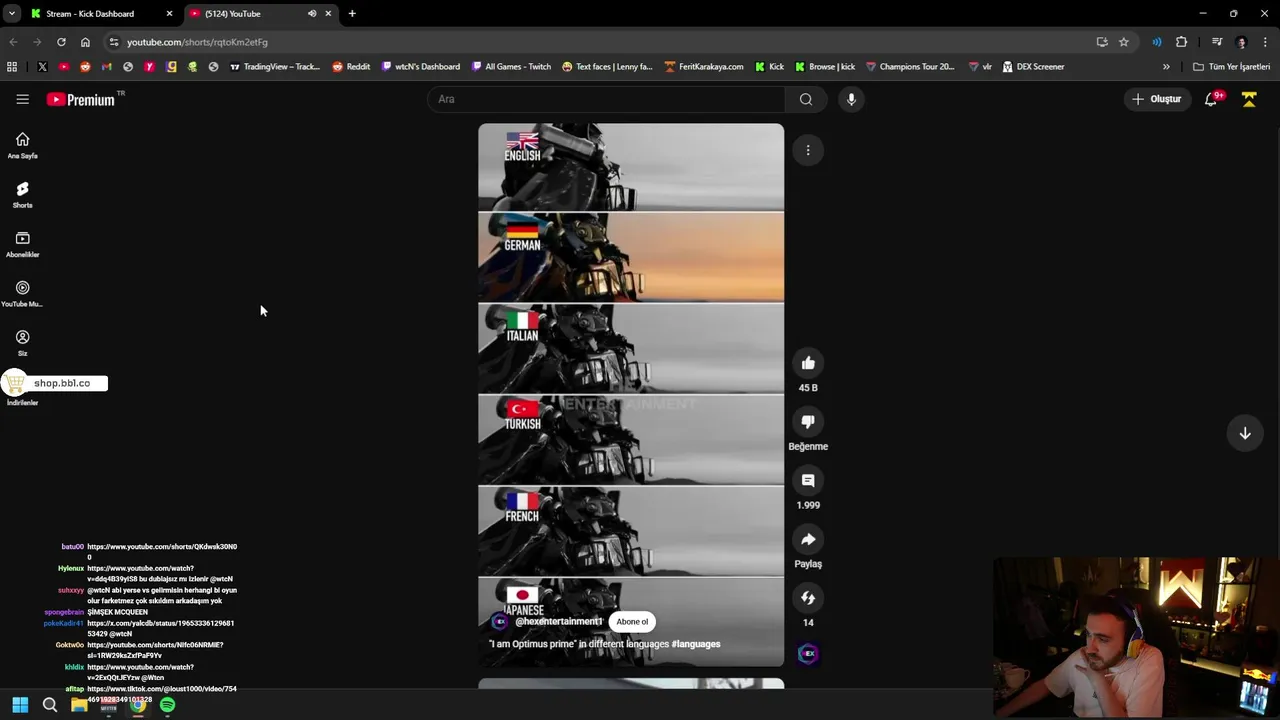Open the Browse | kick bookmark
Image resolution: width=1280 pixels, height=720 pixels.
(x=825, y=67)
